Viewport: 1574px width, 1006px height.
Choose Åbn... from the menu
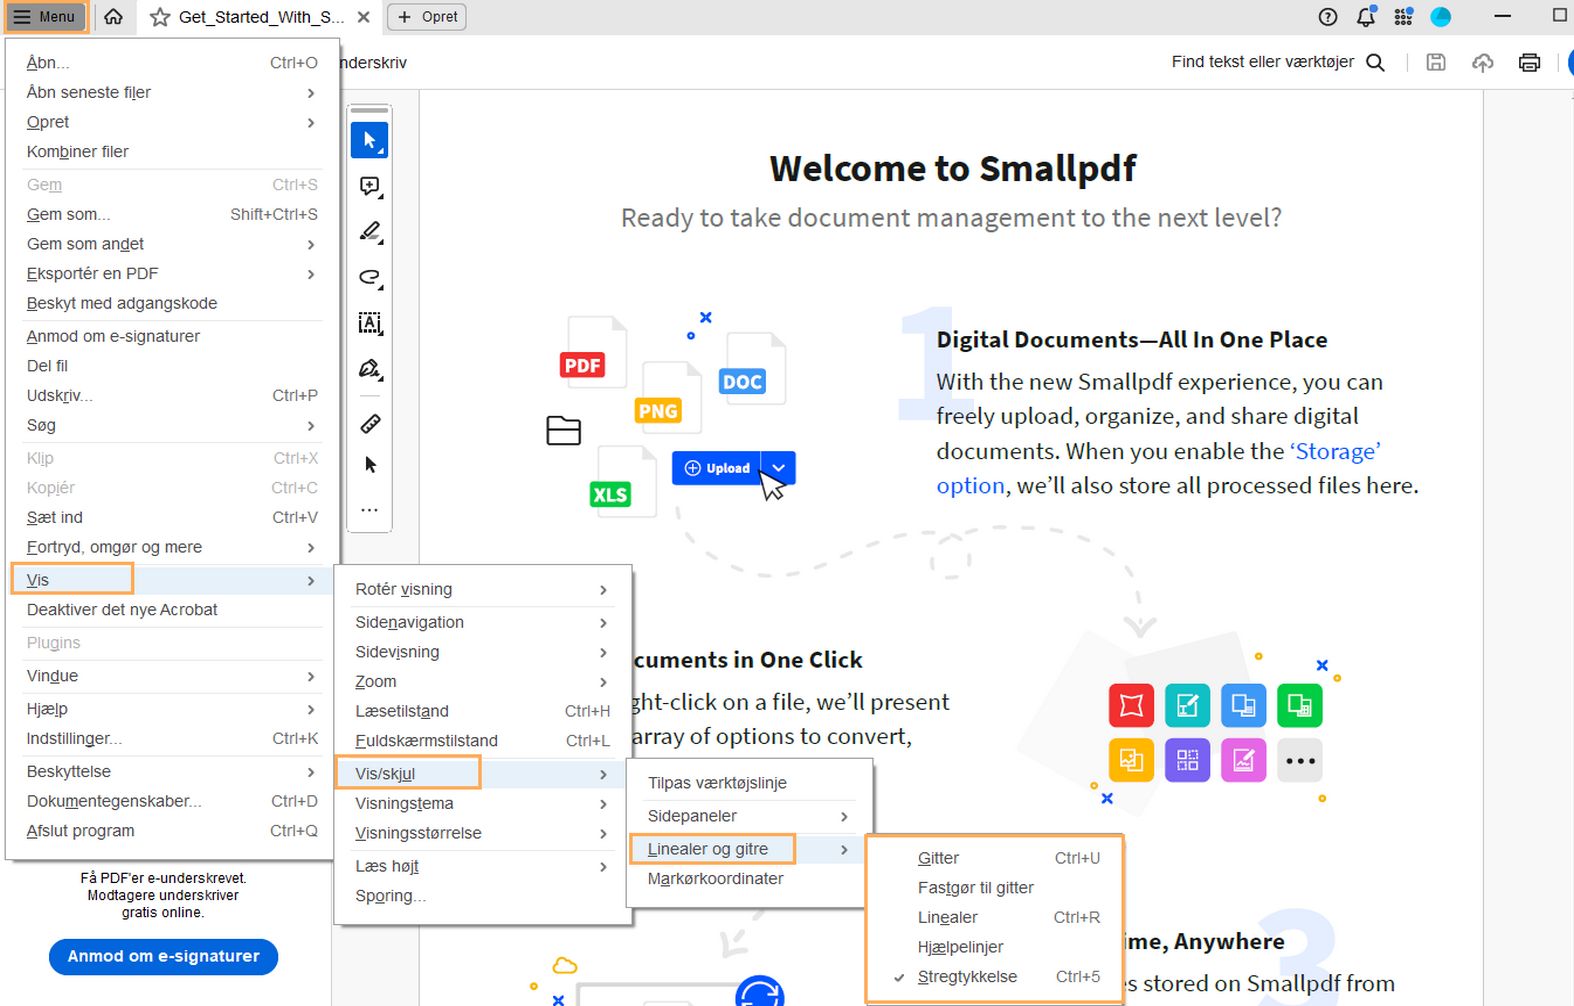(x=171, y=62)
